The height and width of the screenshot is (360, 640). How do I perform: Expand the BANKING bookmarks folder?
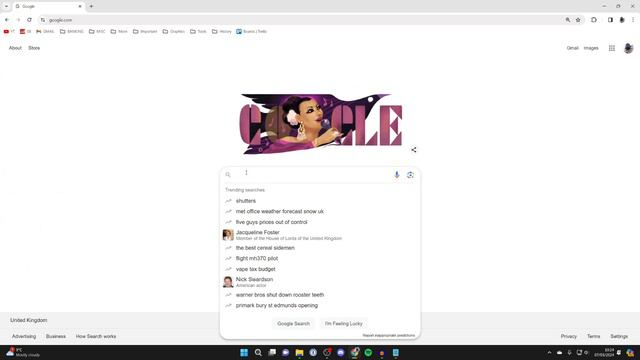point(71,31)
